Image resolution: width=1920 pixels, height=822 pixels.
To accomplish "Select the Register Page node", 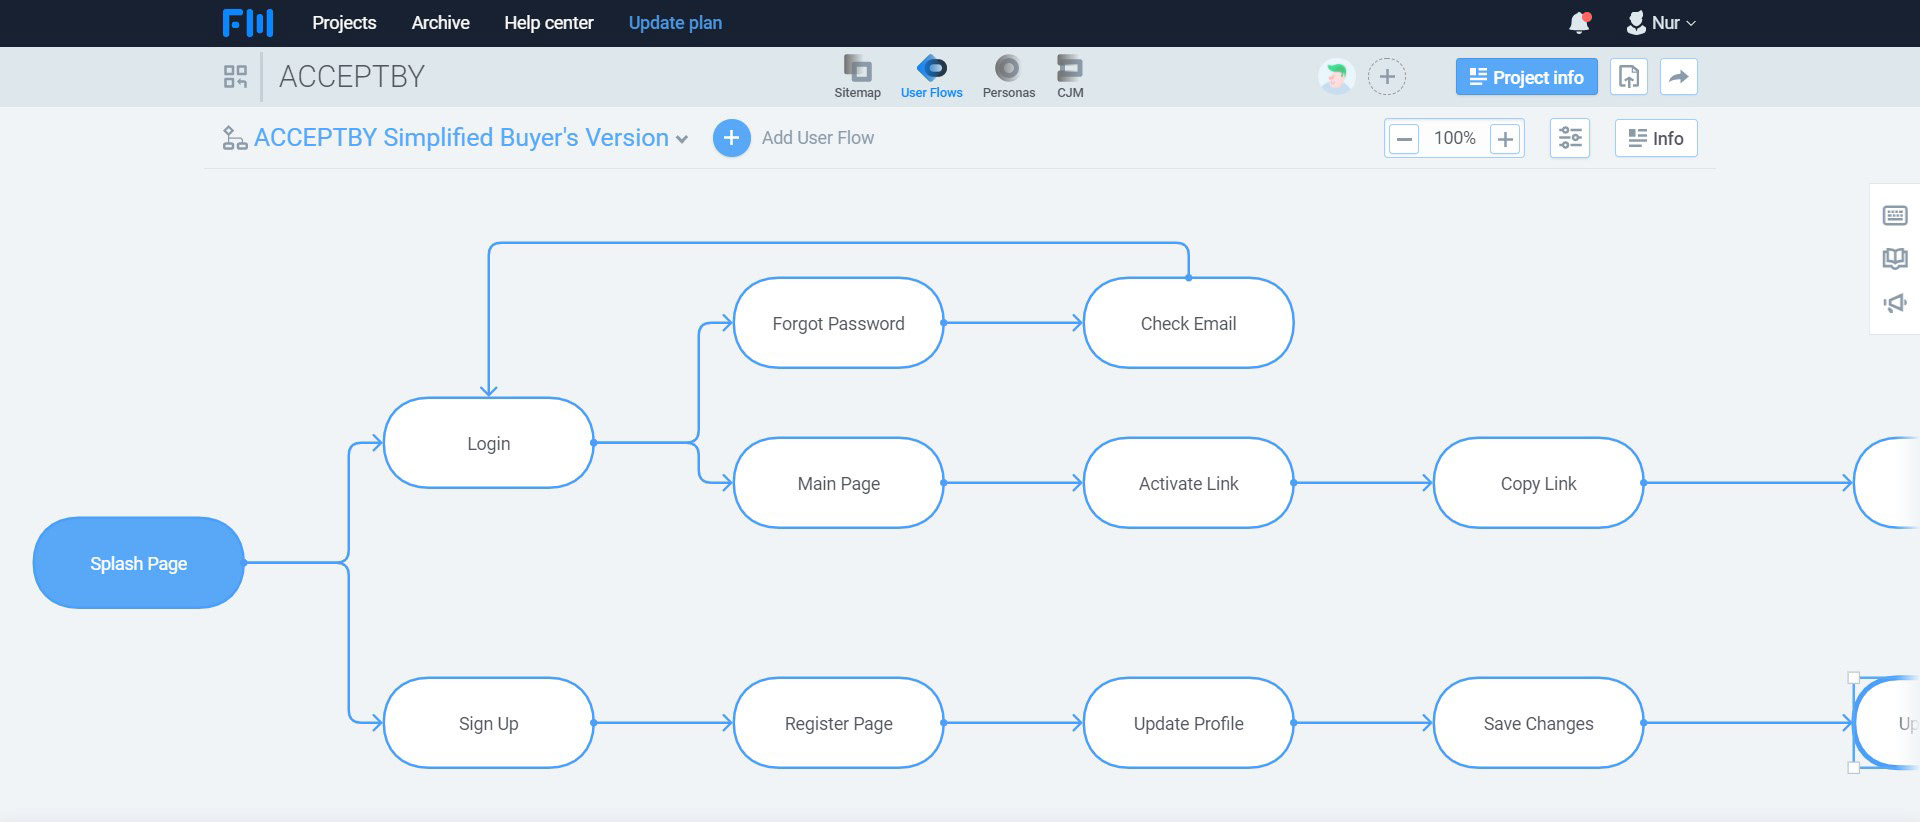I will (x=839, y=723).
